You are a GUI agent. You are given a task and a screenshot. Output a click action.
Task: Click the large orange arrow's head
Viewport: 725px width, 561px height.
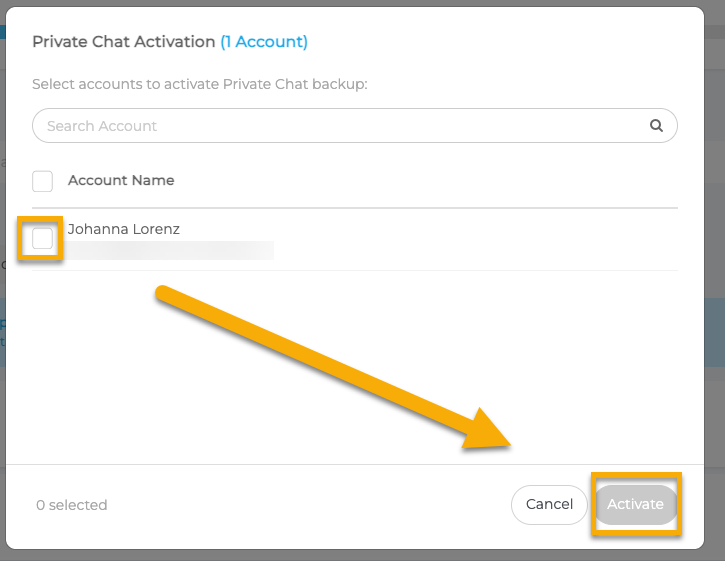point(500,432)
